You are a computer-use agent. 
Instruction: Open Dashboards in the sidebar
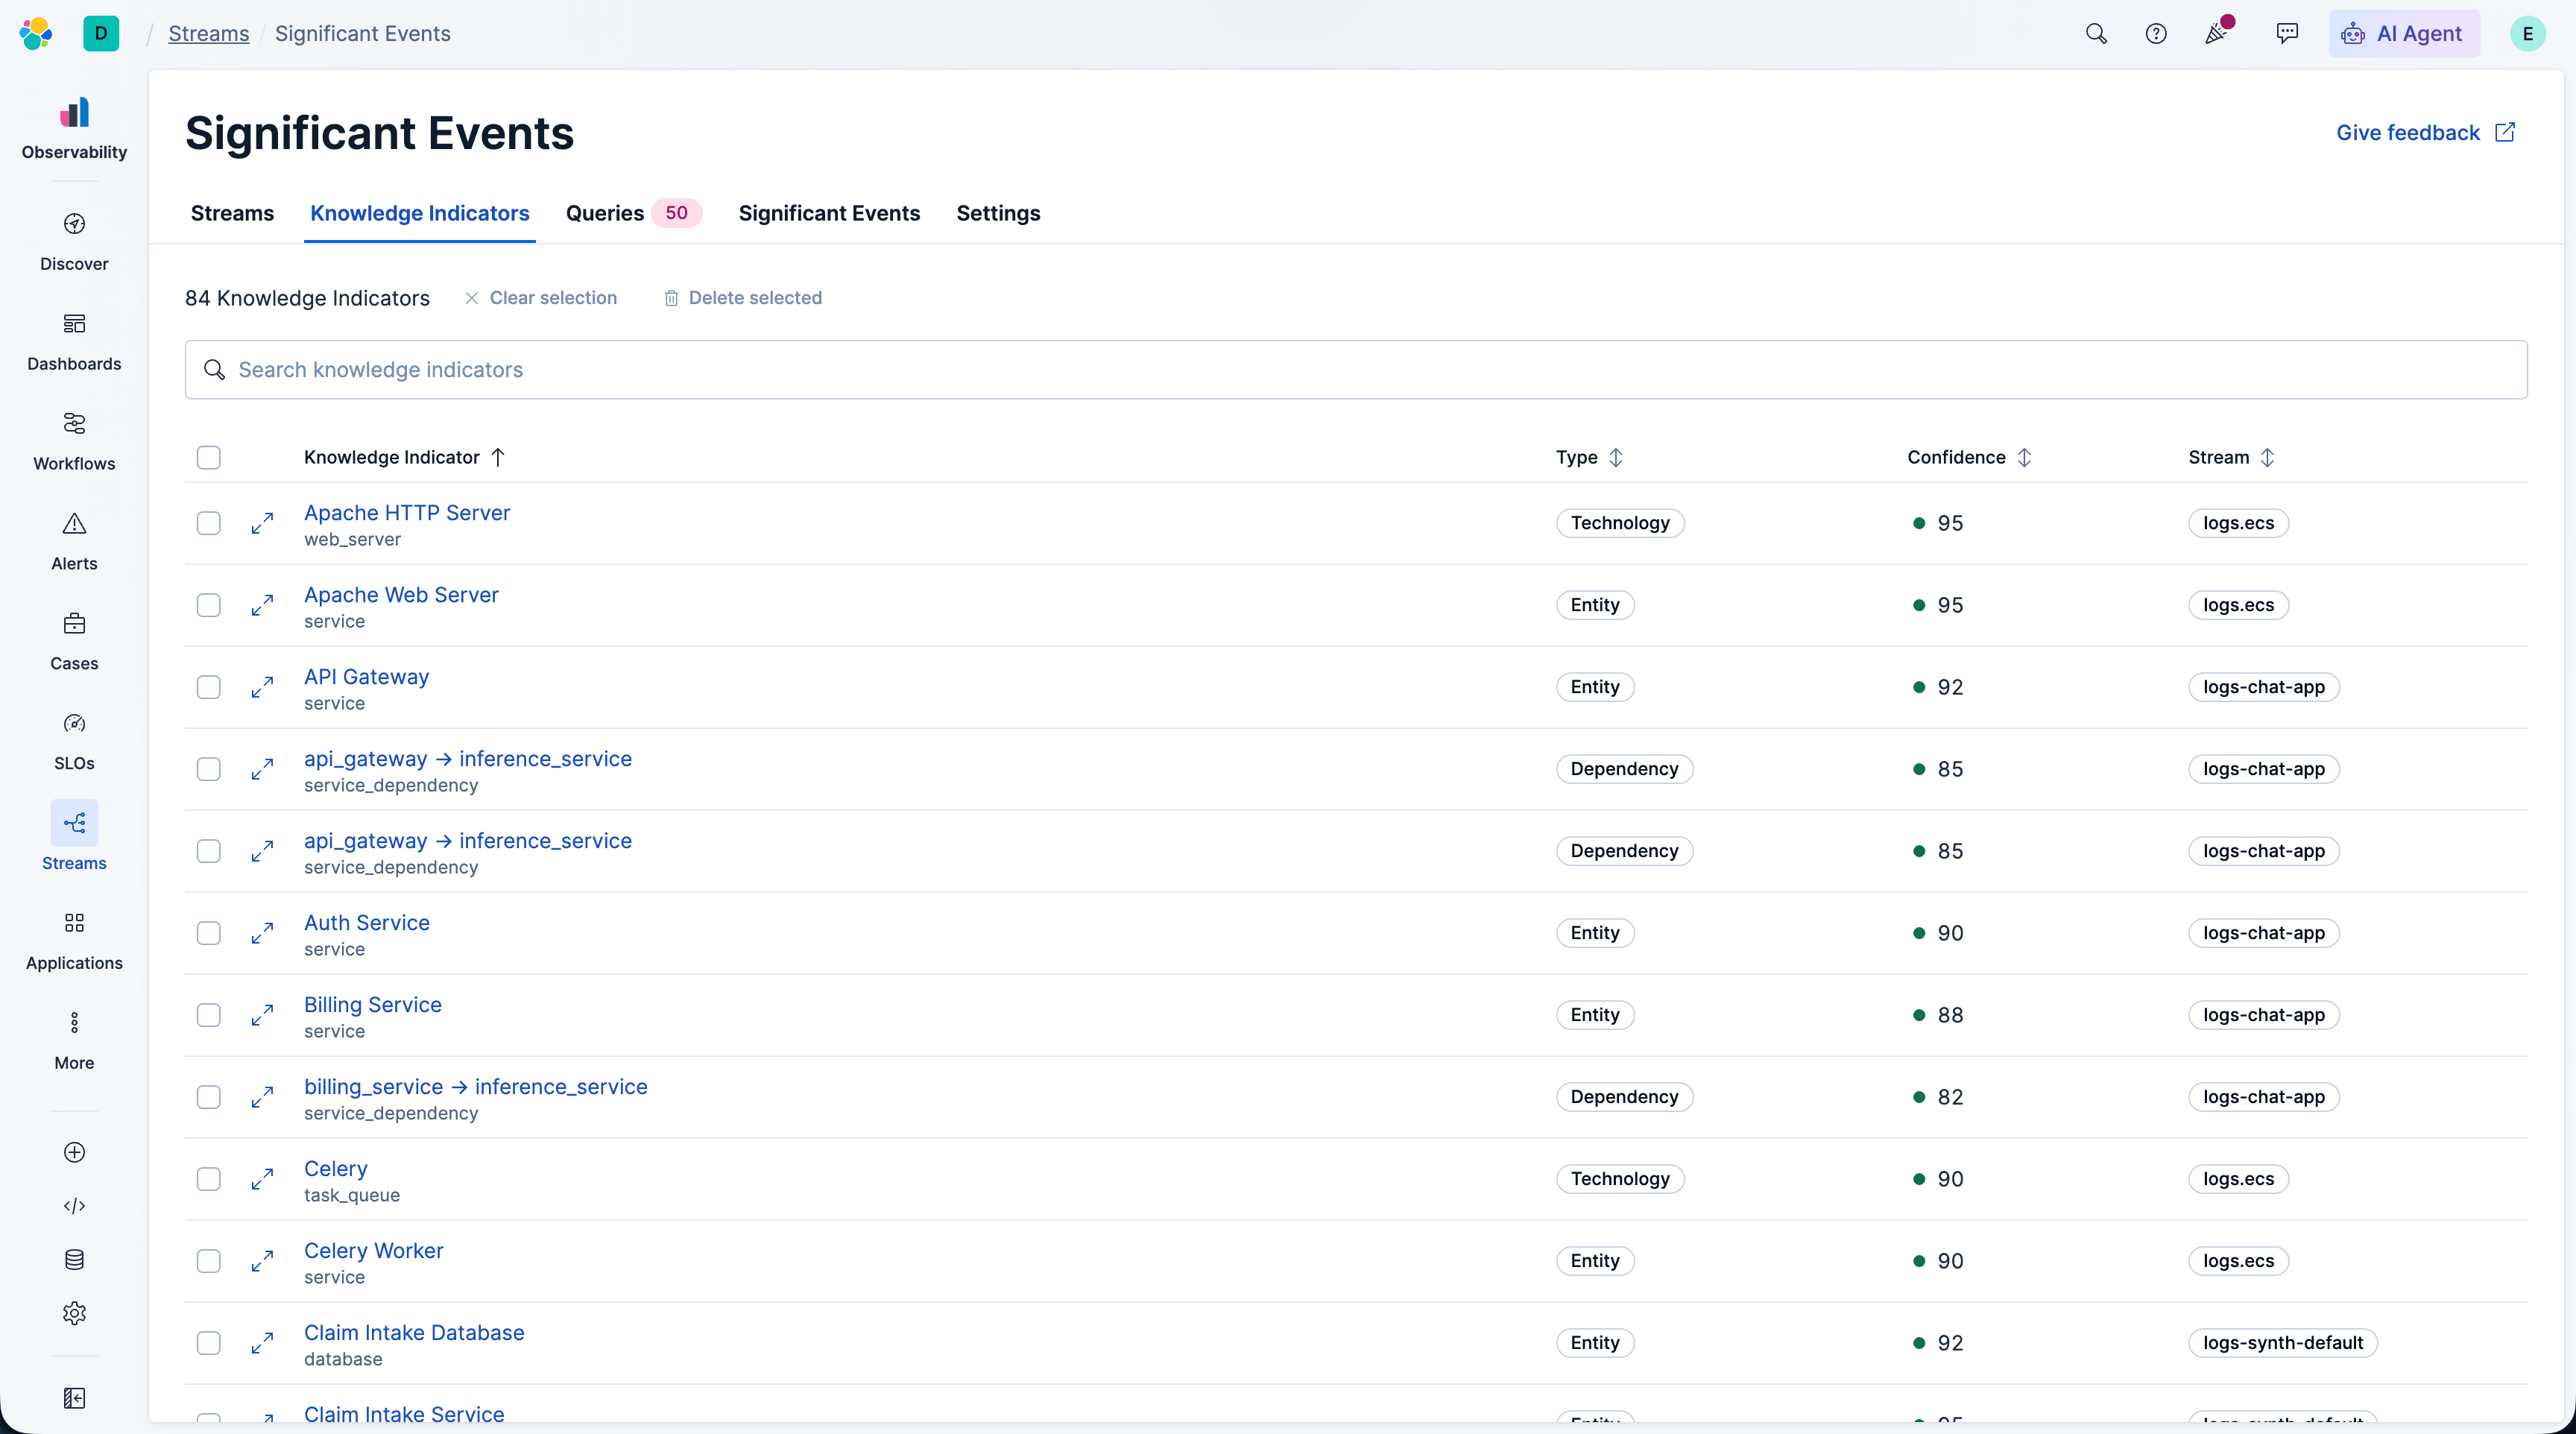point(74,341)
